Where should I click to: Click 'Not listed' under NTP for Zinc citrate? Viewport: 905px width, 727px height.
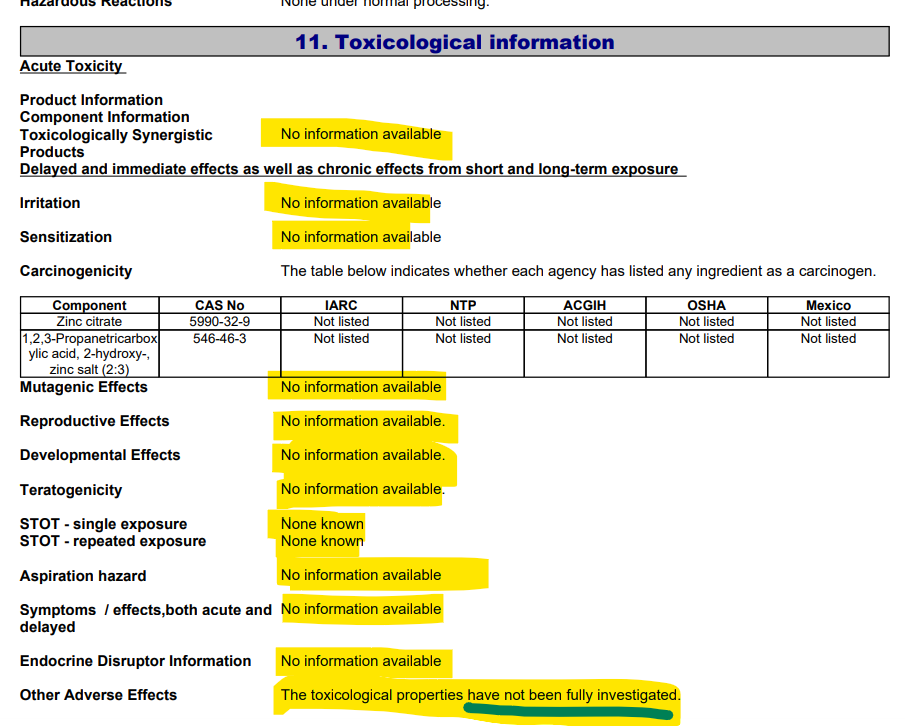click(x=463, y=321)
